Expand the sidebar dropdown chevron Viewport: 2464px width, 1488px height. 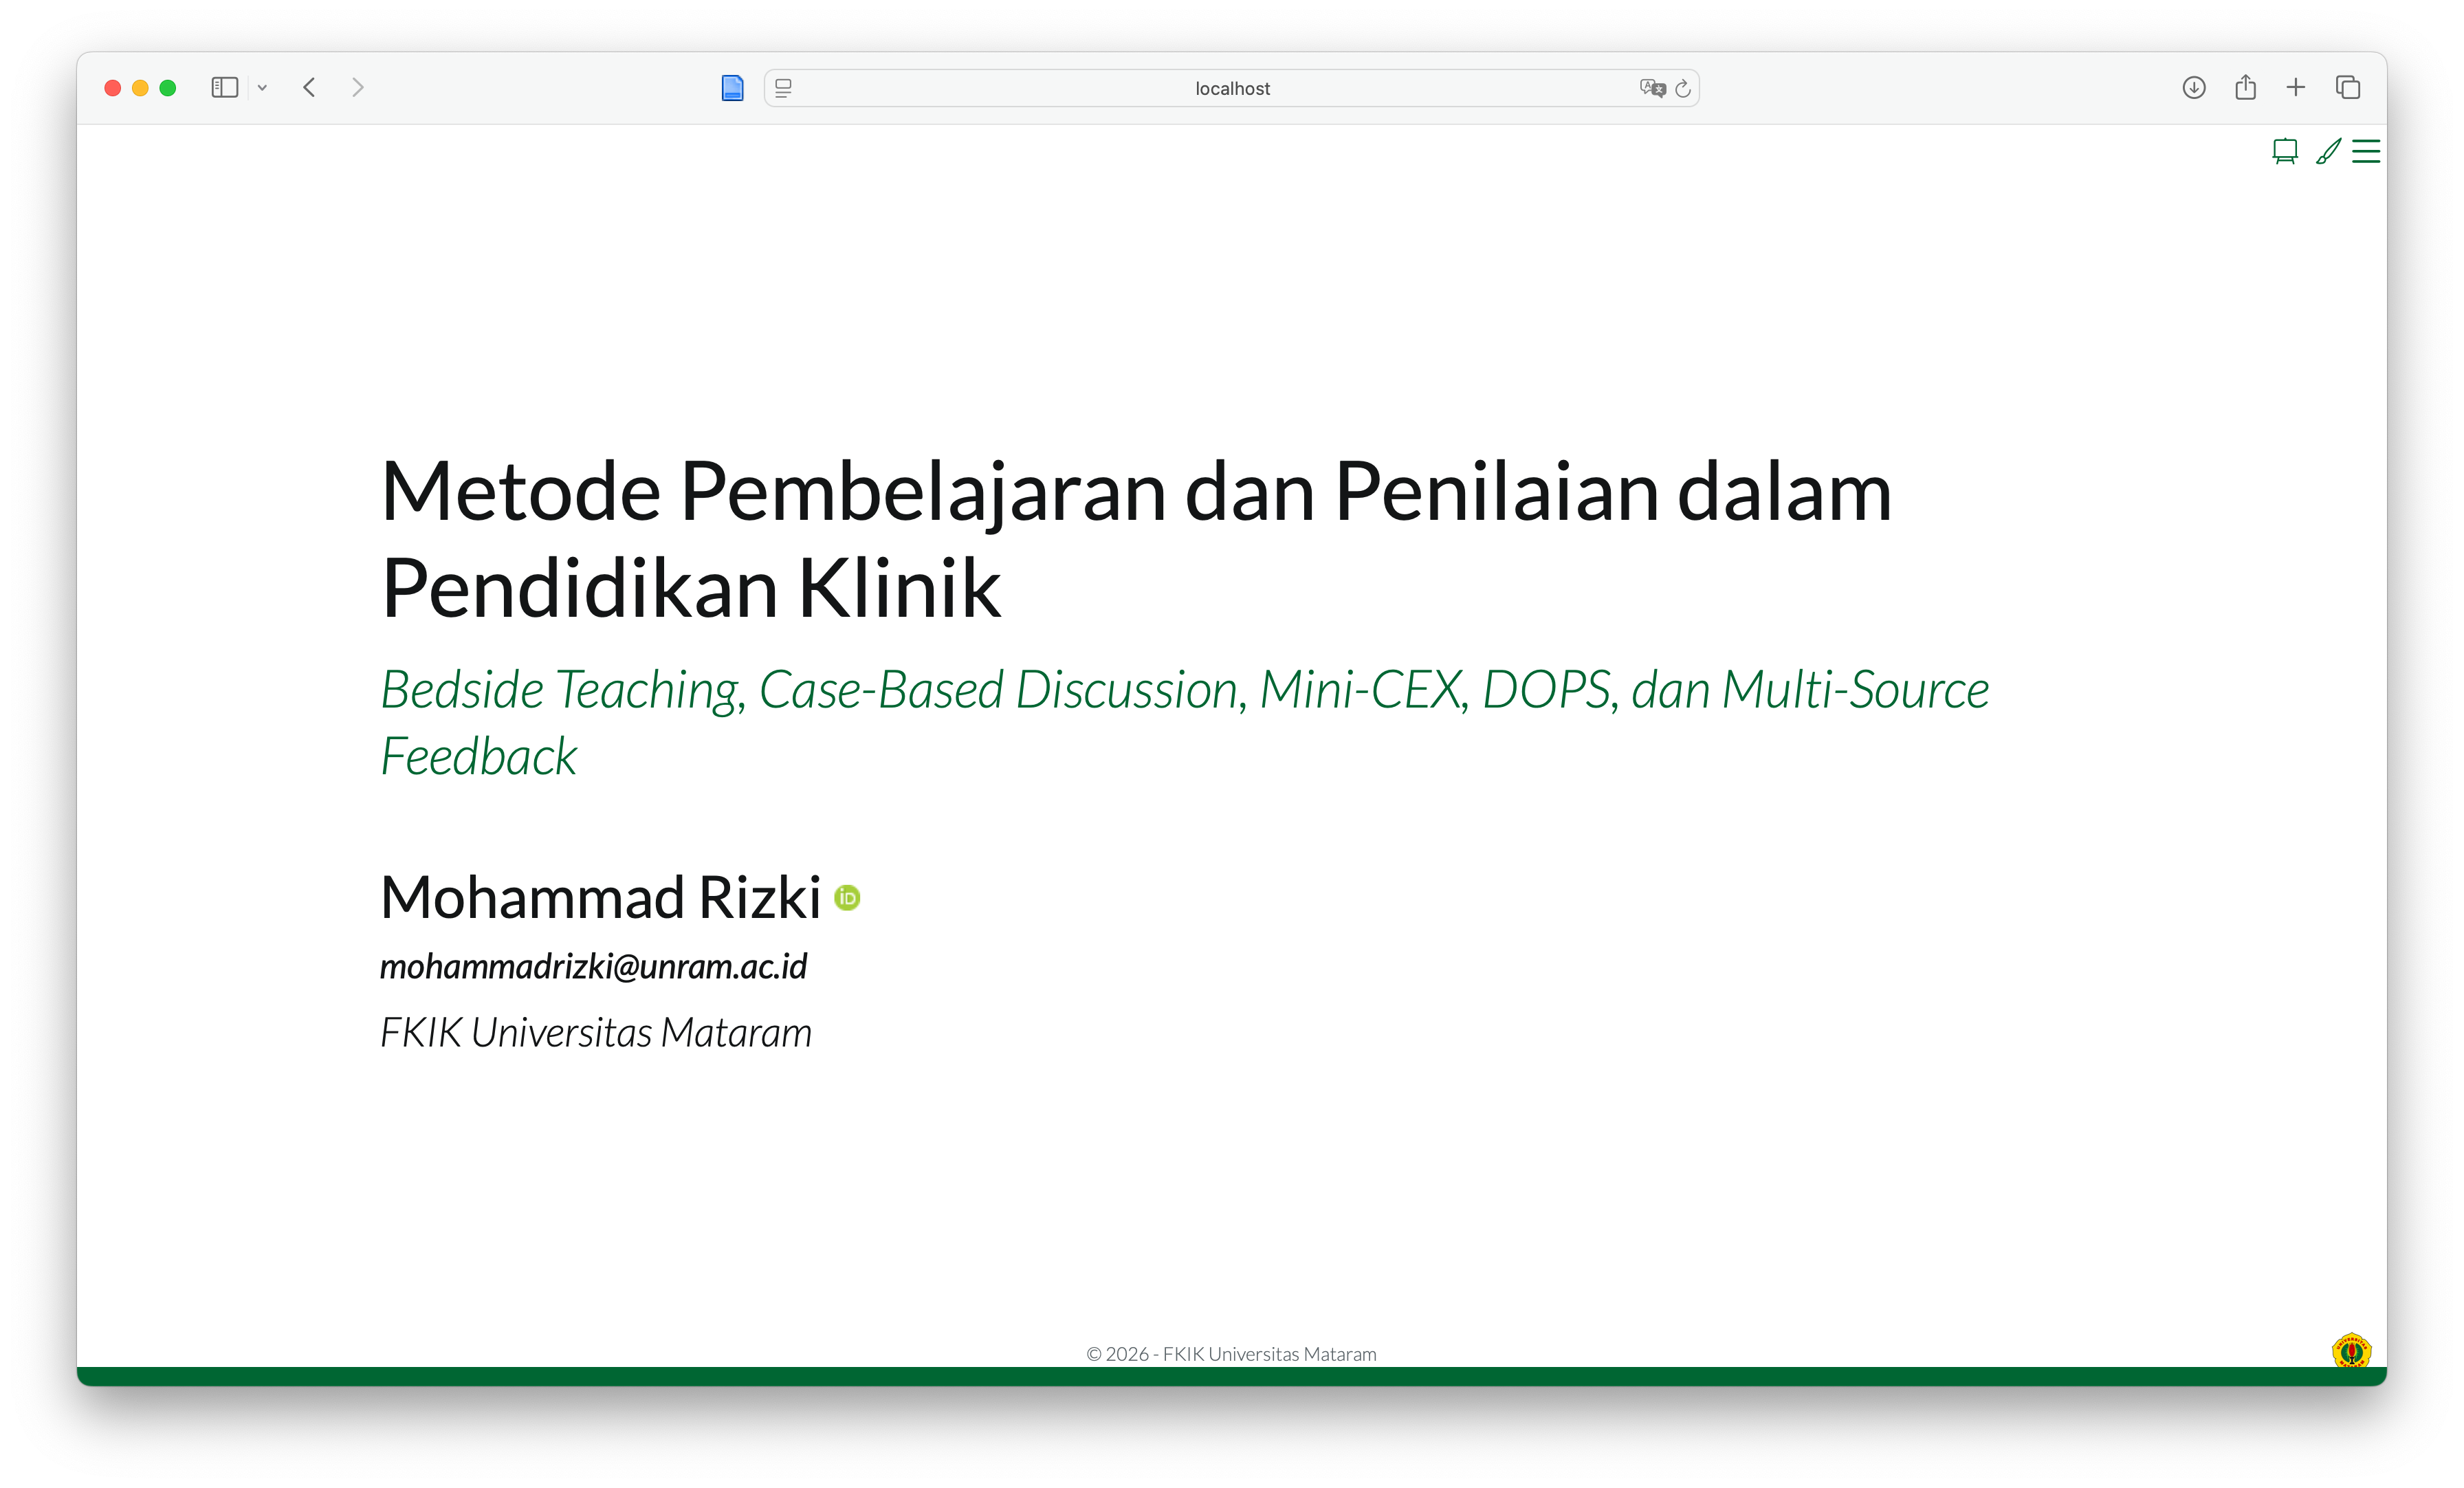click(262, 88)
